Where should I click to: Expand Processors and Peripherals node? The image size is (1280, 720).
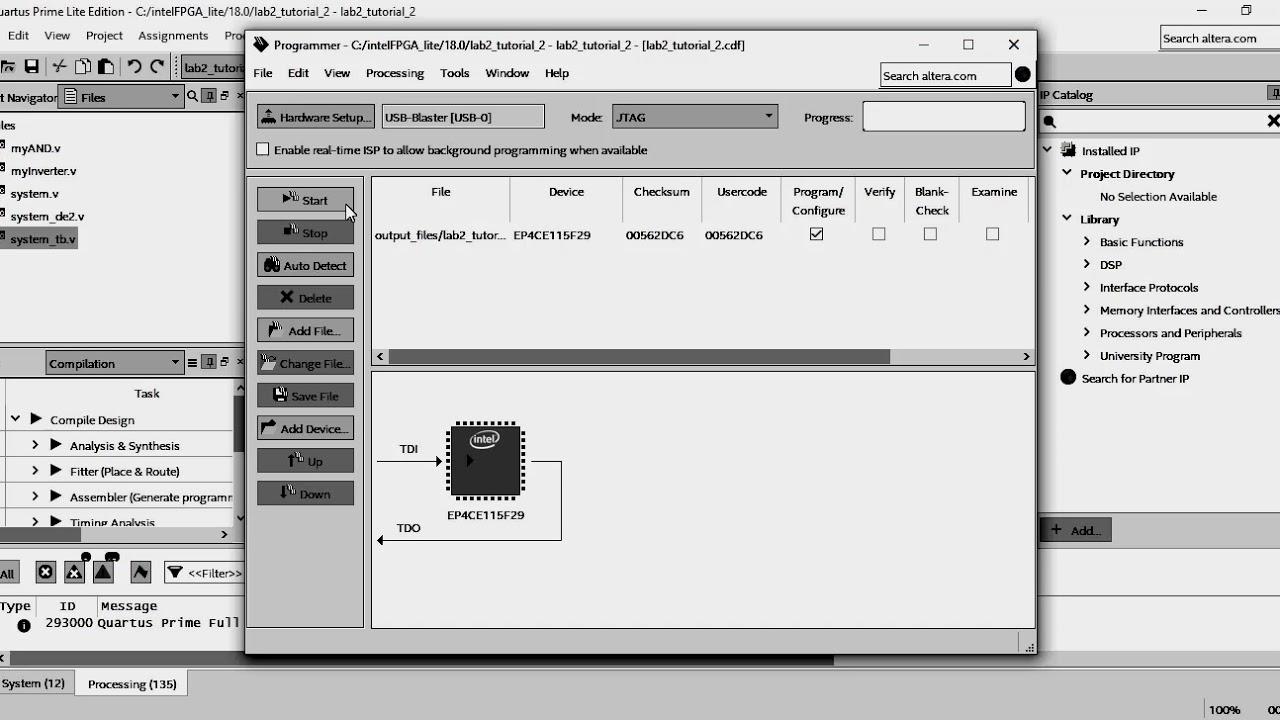pos(1087,333)
